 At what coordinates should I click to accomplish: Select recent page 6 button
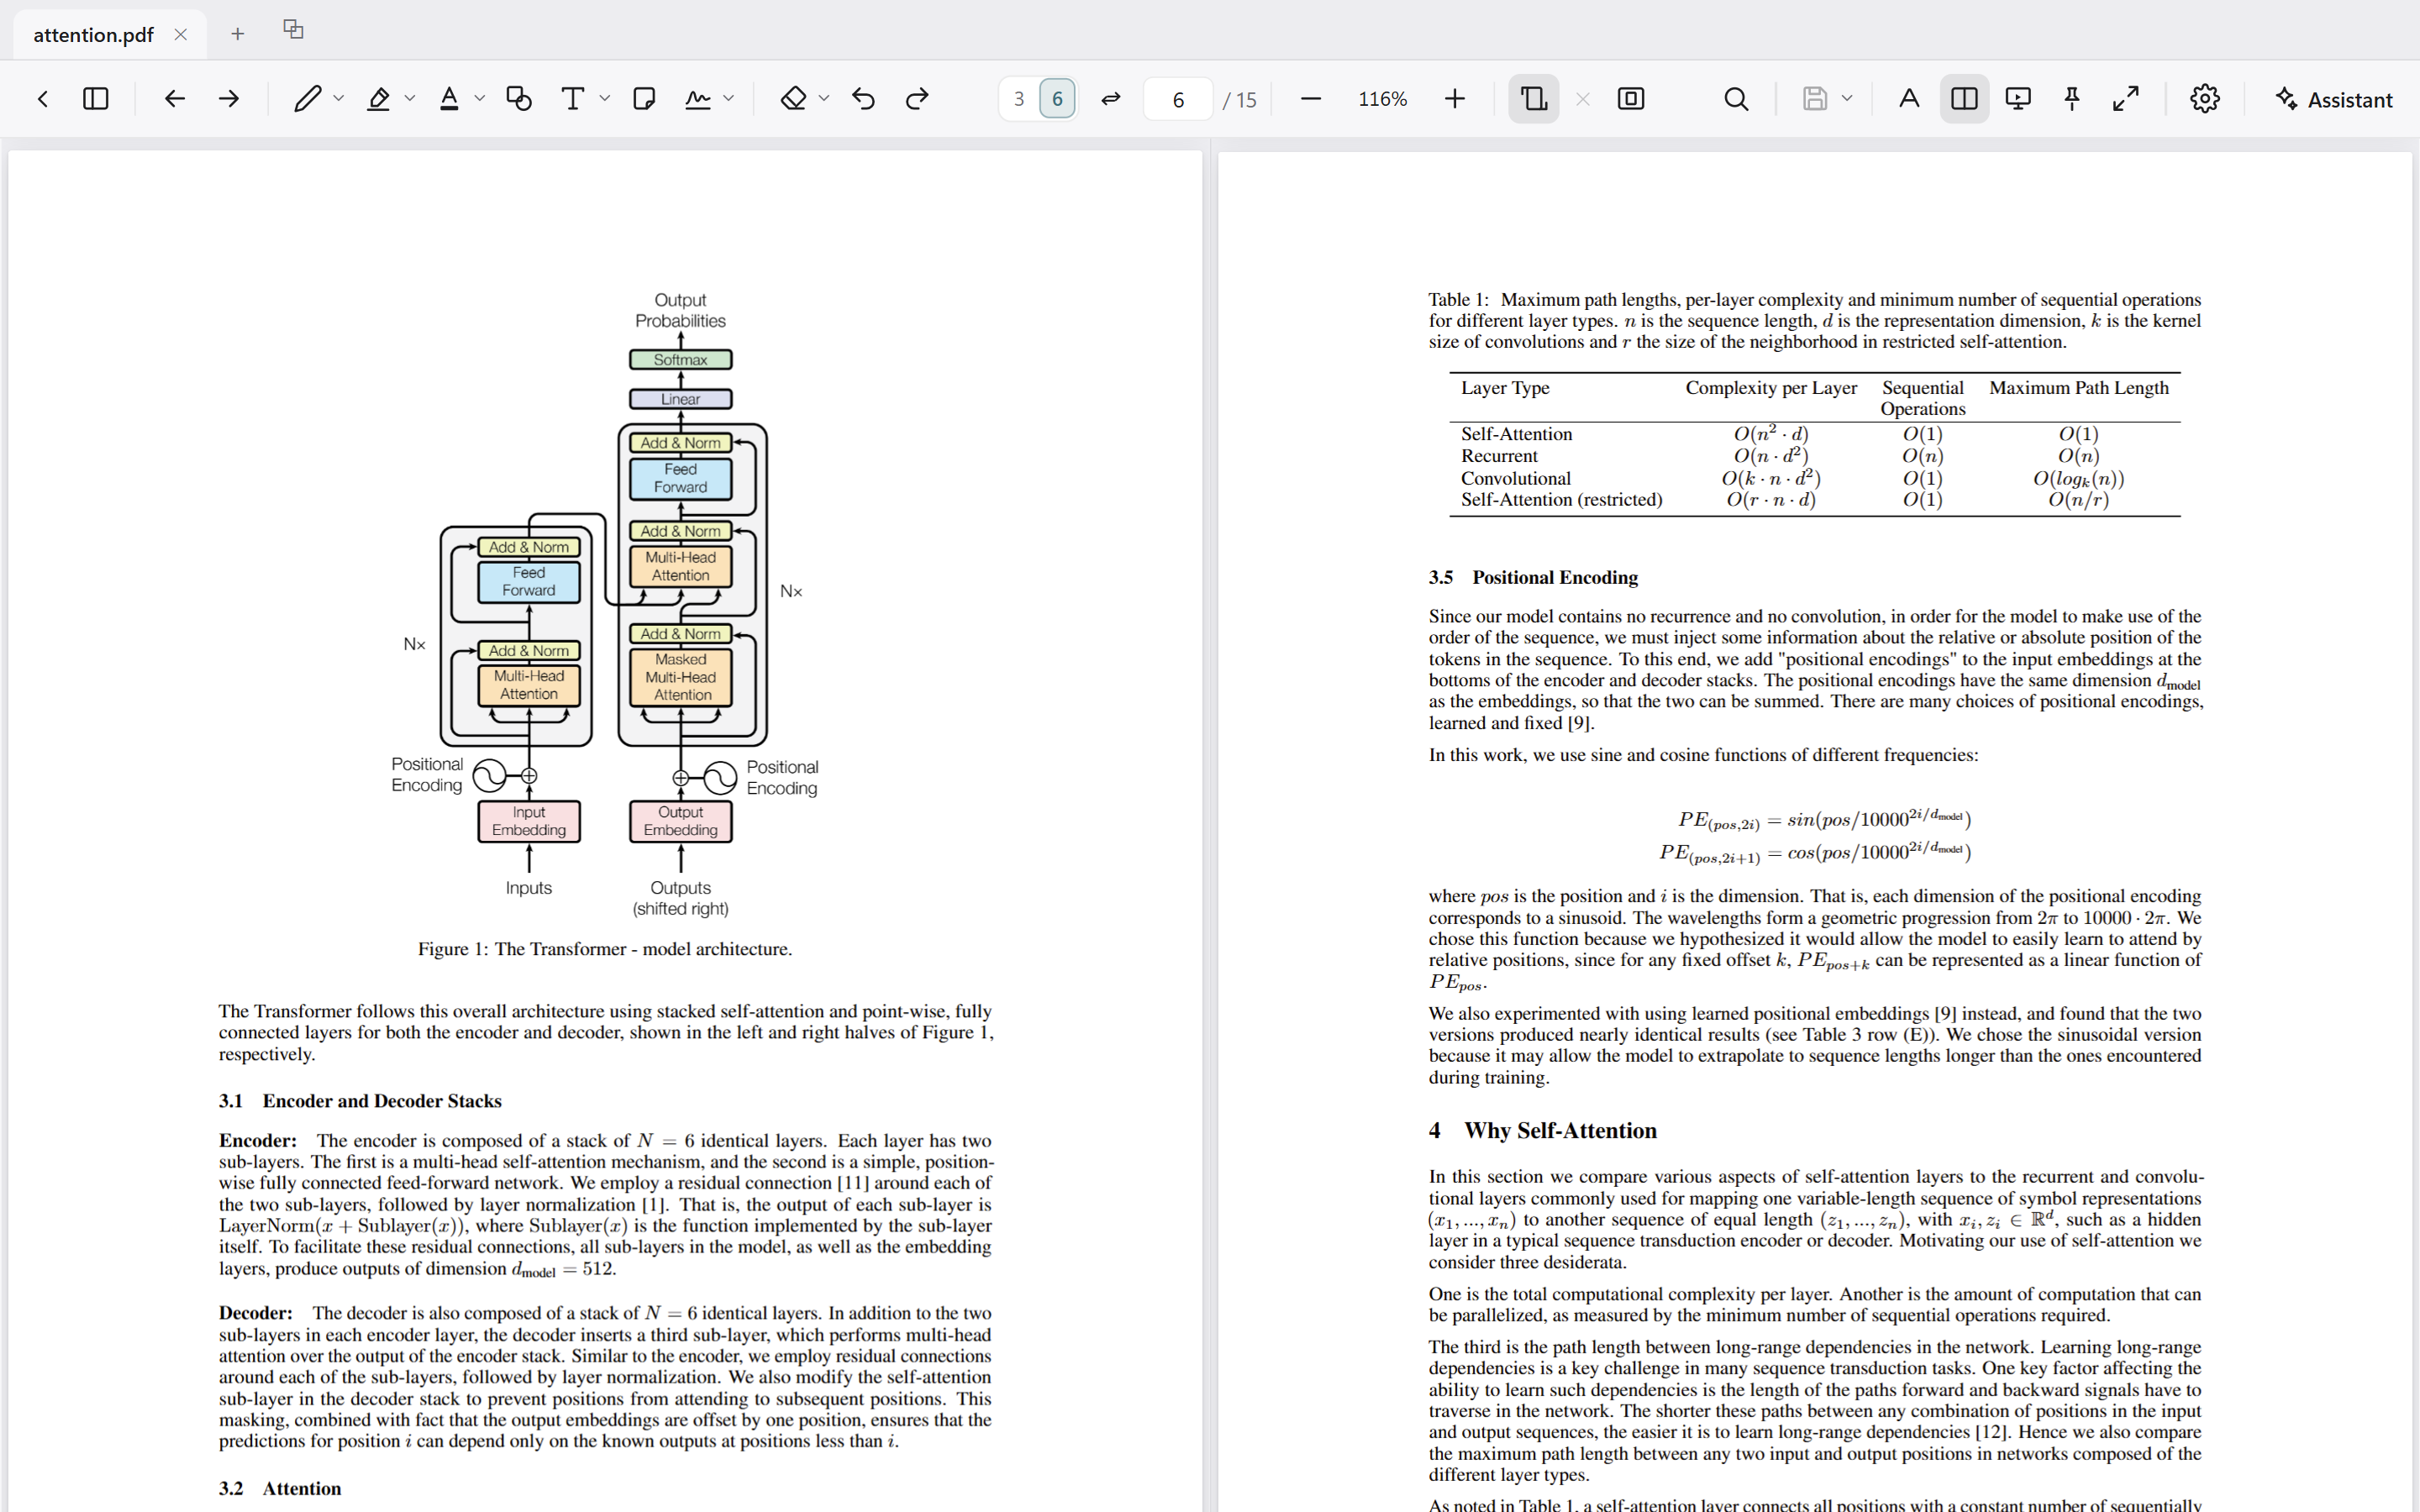[x=1057, y=99]
